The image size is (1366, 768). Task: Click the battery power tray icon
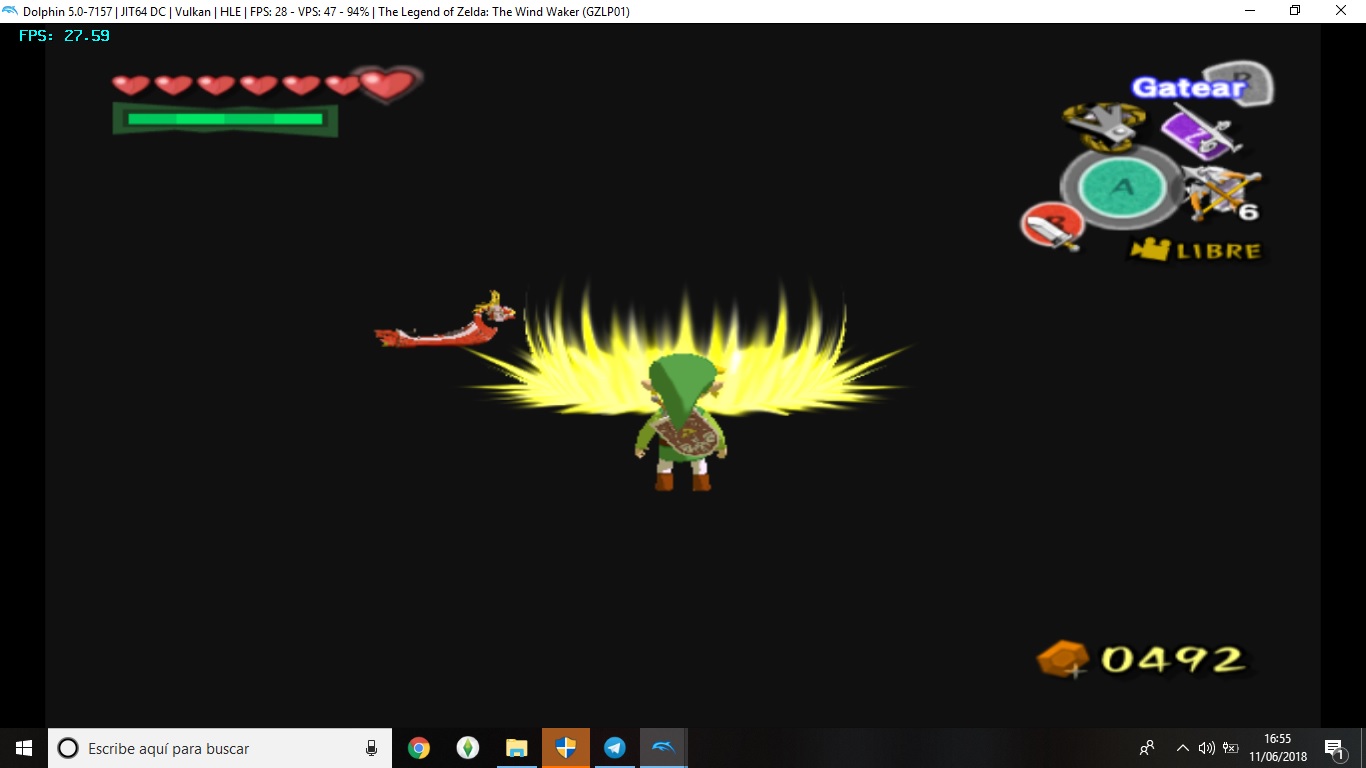tap(1231, 748)
